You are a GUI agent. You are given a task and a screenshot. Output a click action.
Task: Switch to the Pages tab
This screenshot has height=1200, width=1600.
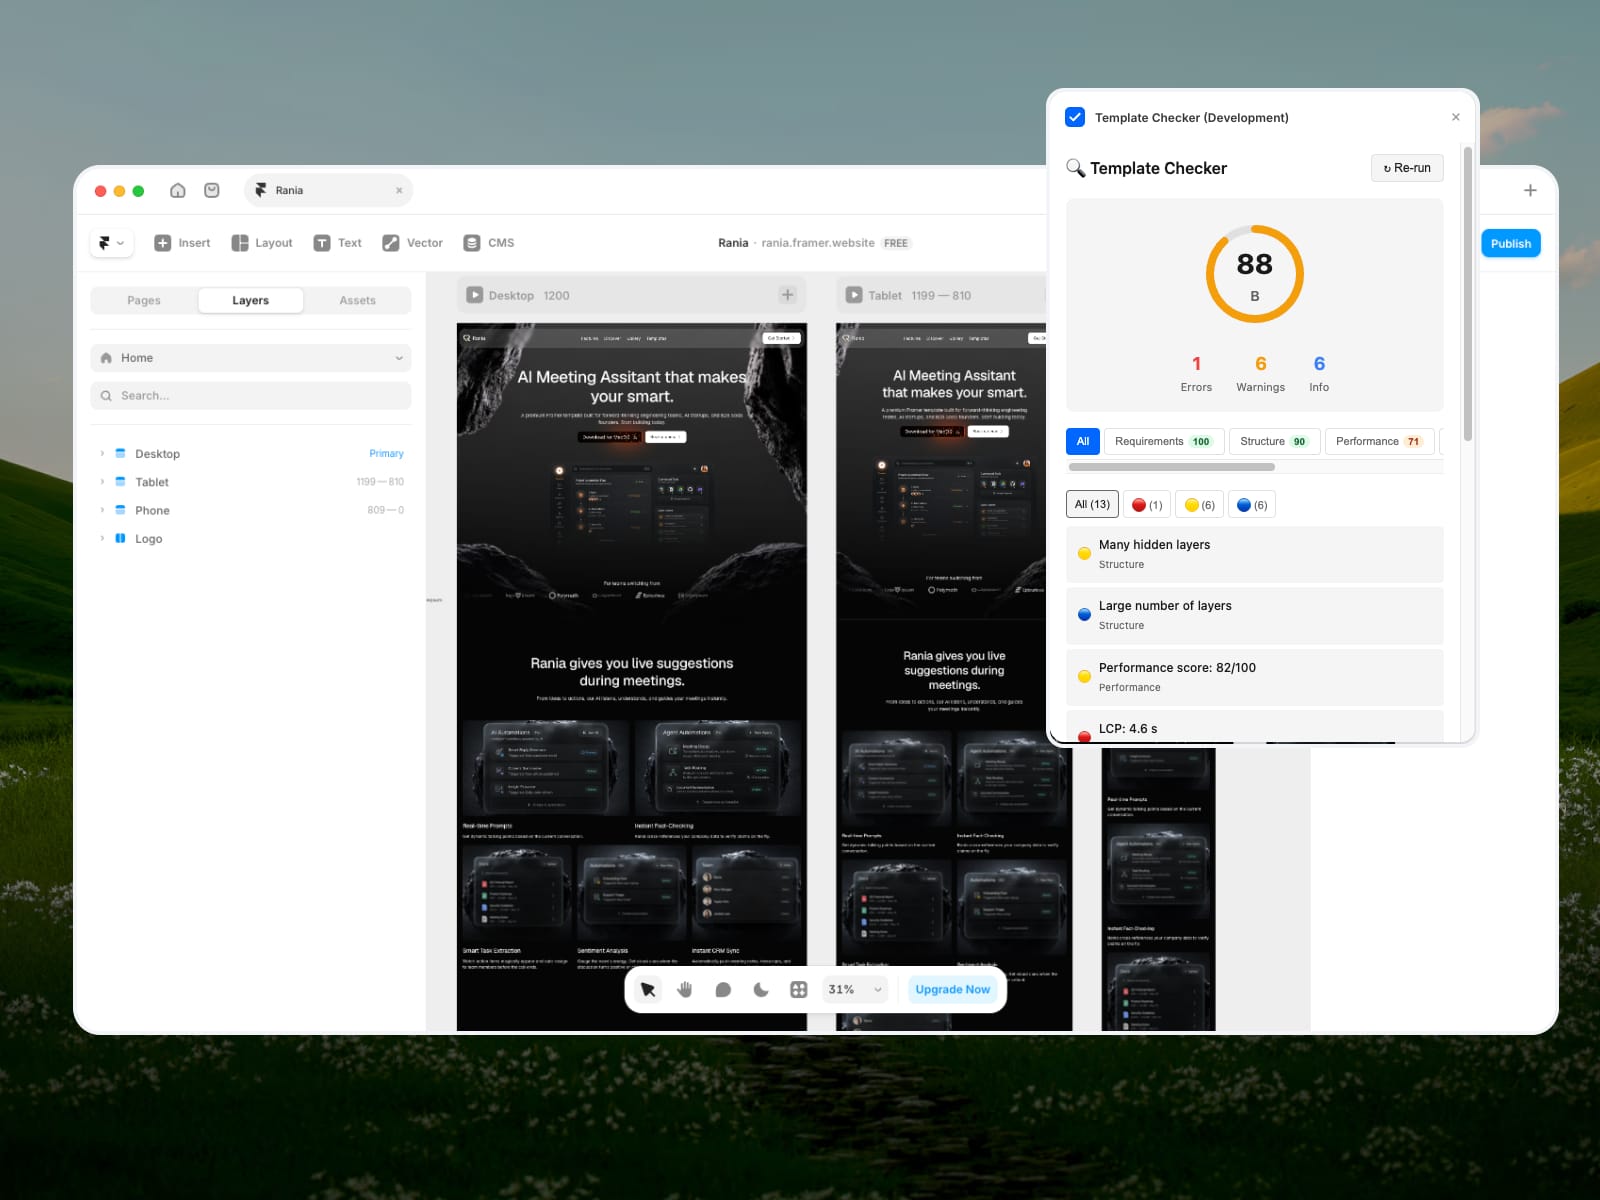pyautogui.click(x=144, y=300)
